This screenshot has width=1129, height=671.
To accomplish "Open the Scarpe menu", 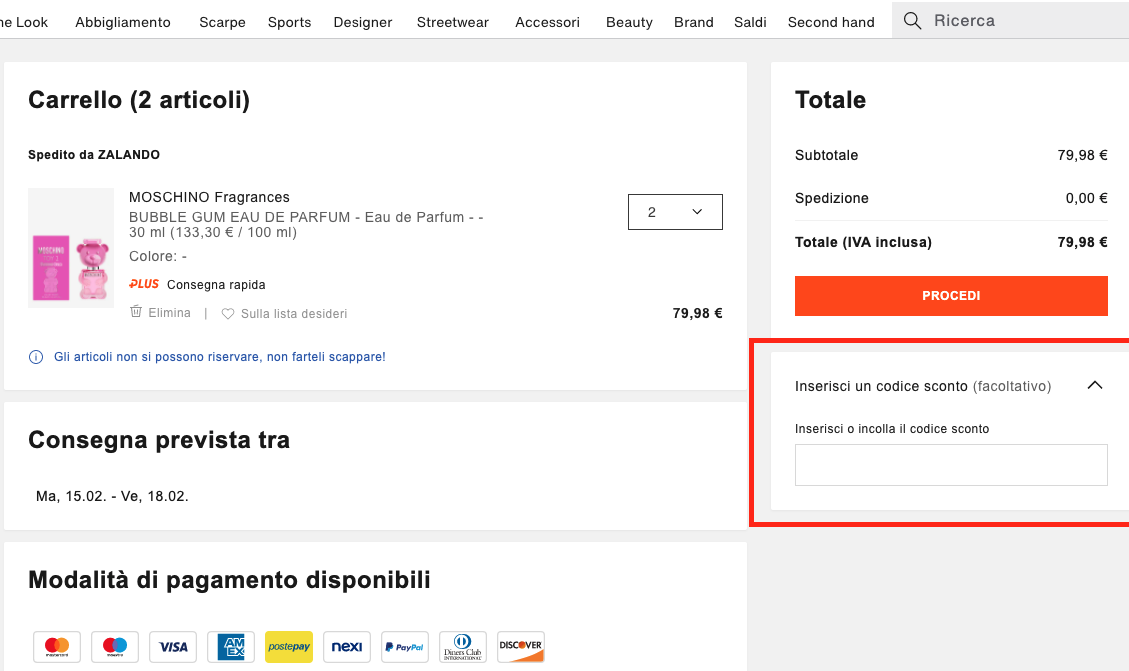I will coord(222,22).
